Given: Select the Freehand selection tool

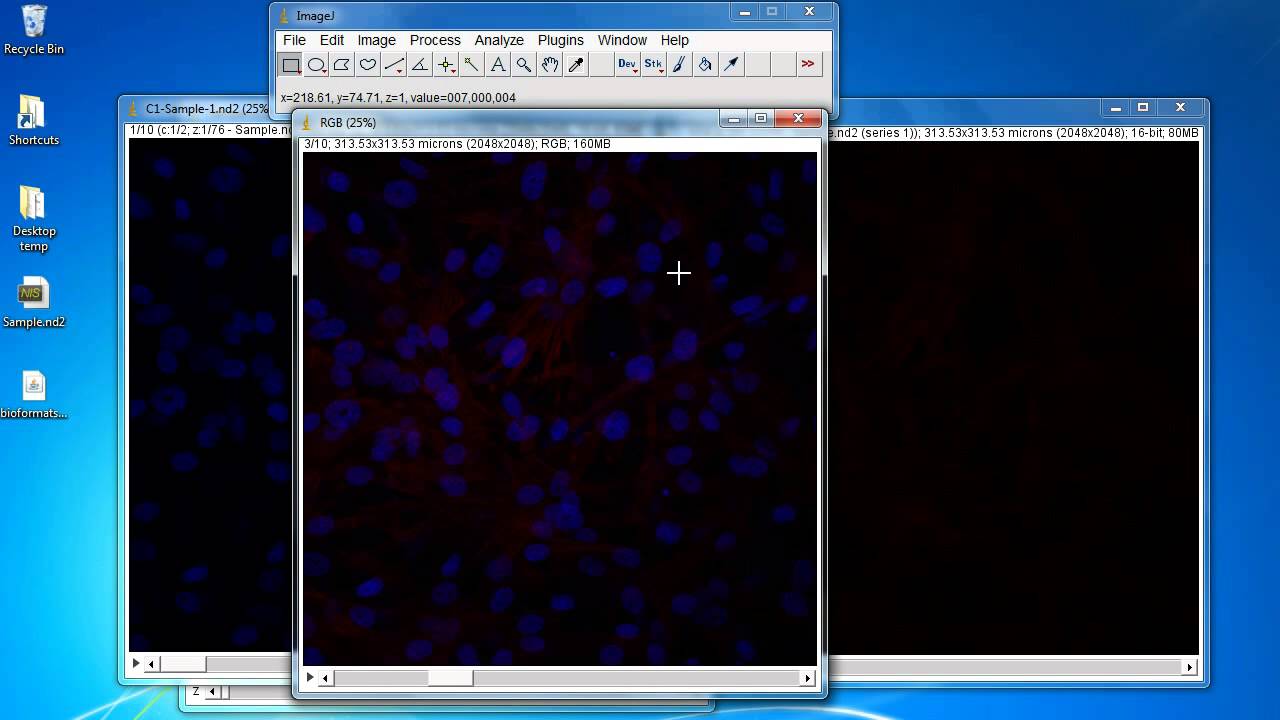Looking at the screenshot, I should pos(368,65).
